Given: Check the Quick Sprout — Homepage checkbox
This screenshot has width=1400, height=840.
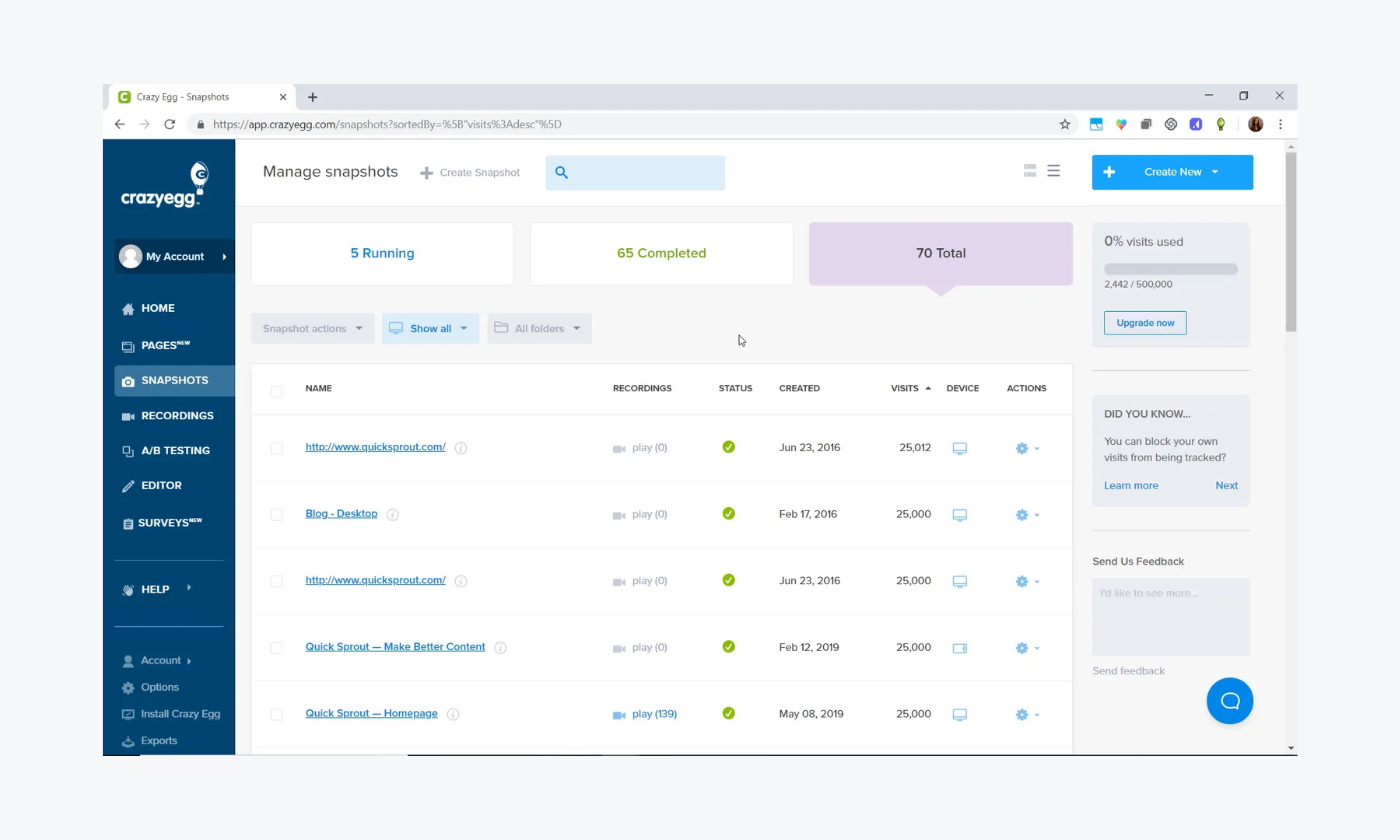Looking at the screenshot, I should pos(277,715).
